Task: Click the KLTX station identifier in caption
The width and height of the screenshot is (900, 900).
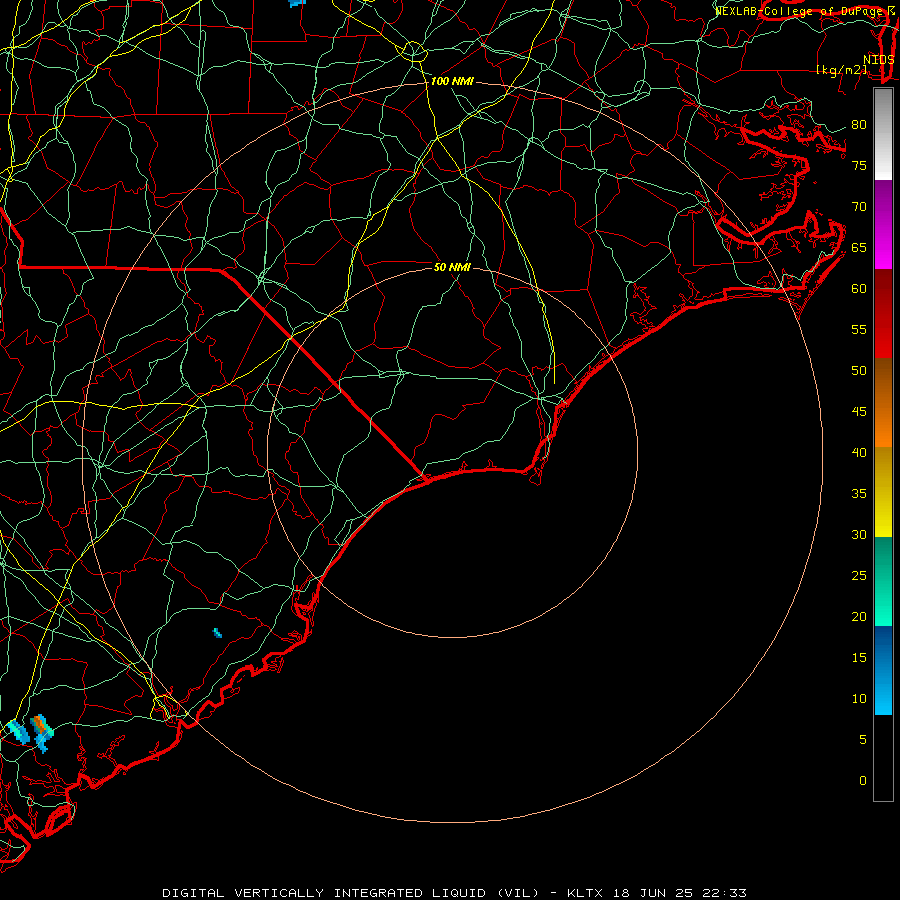Action: point(585,893)
